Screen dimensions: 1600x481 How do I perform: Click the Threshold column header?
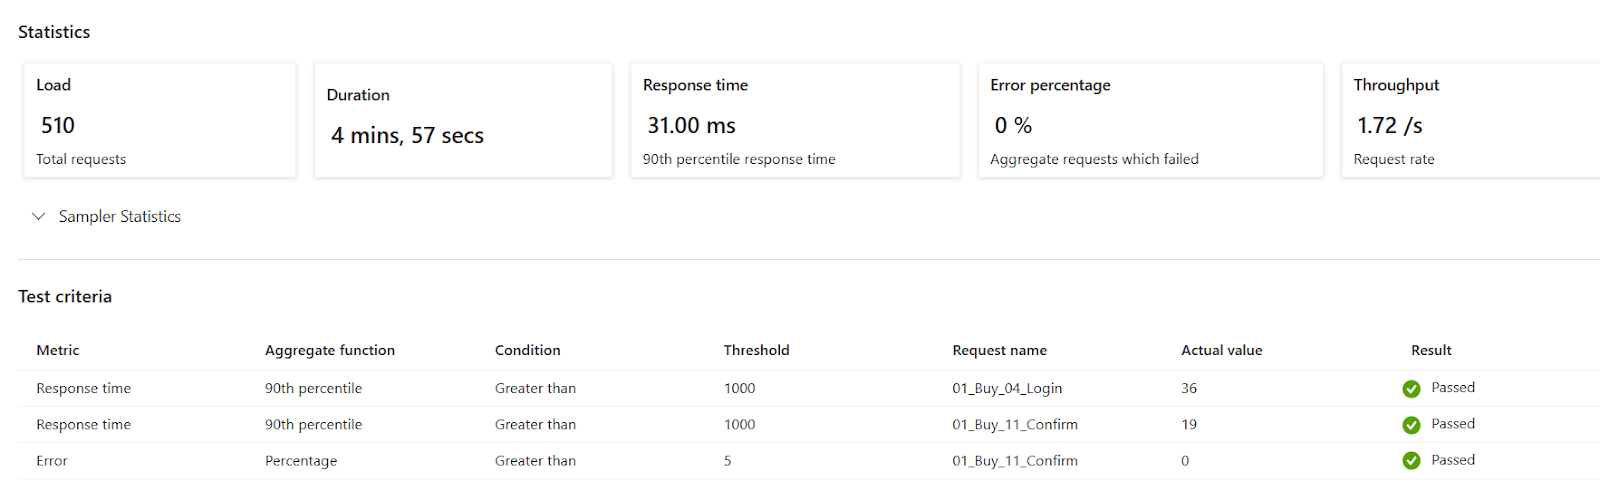coord(757,350)
